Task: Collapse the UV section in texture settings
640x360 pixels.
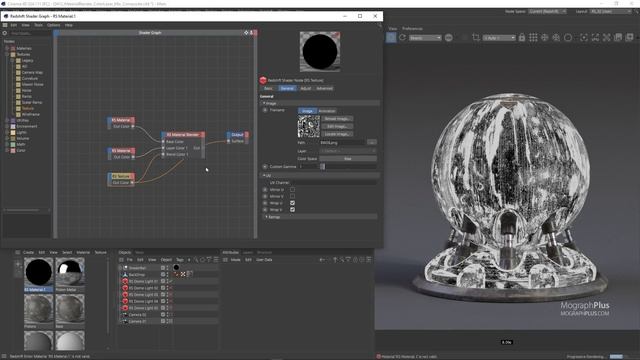Action: 264,176
